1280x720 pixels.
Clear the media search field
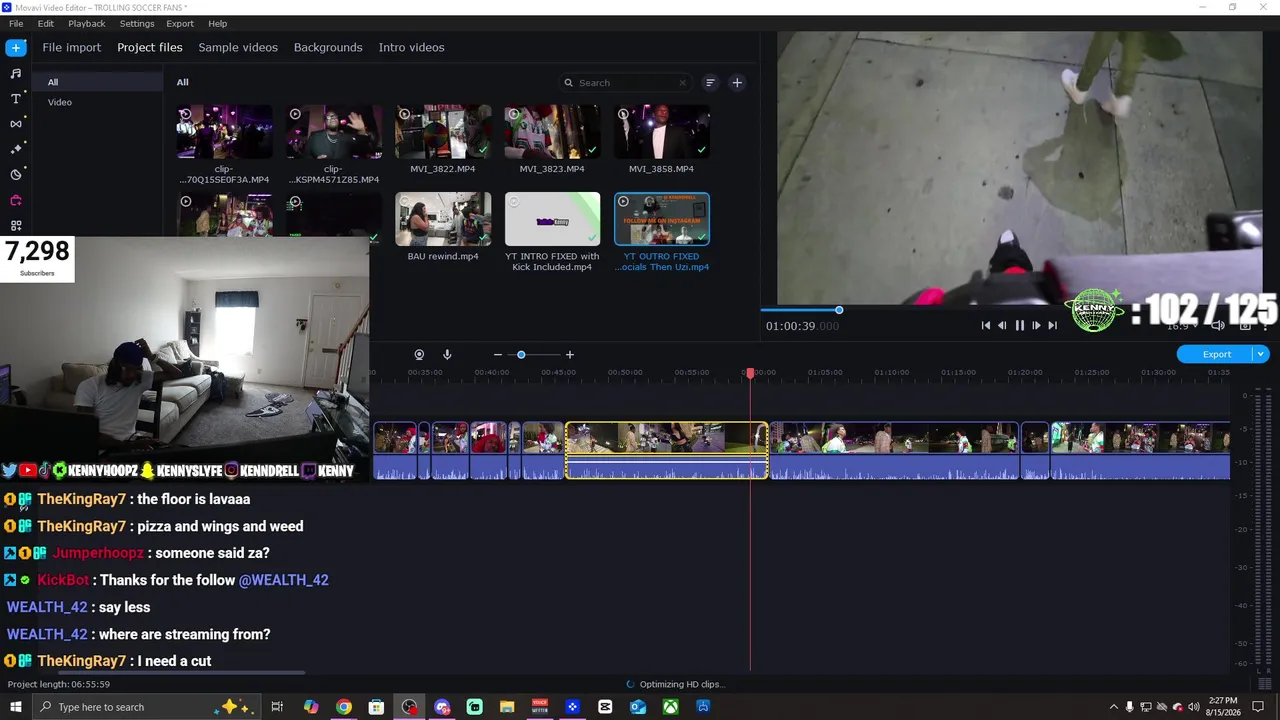coord(683,83)
